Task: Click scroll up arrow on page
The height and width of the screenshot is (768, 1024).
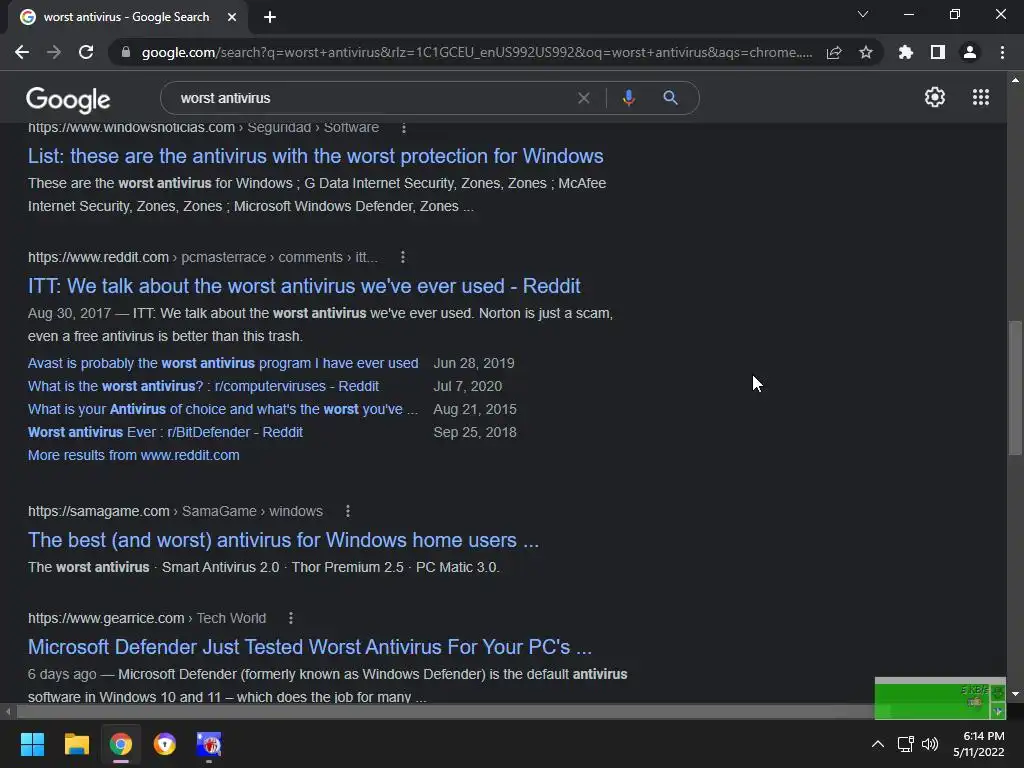Action: [x=1015, y=80]
